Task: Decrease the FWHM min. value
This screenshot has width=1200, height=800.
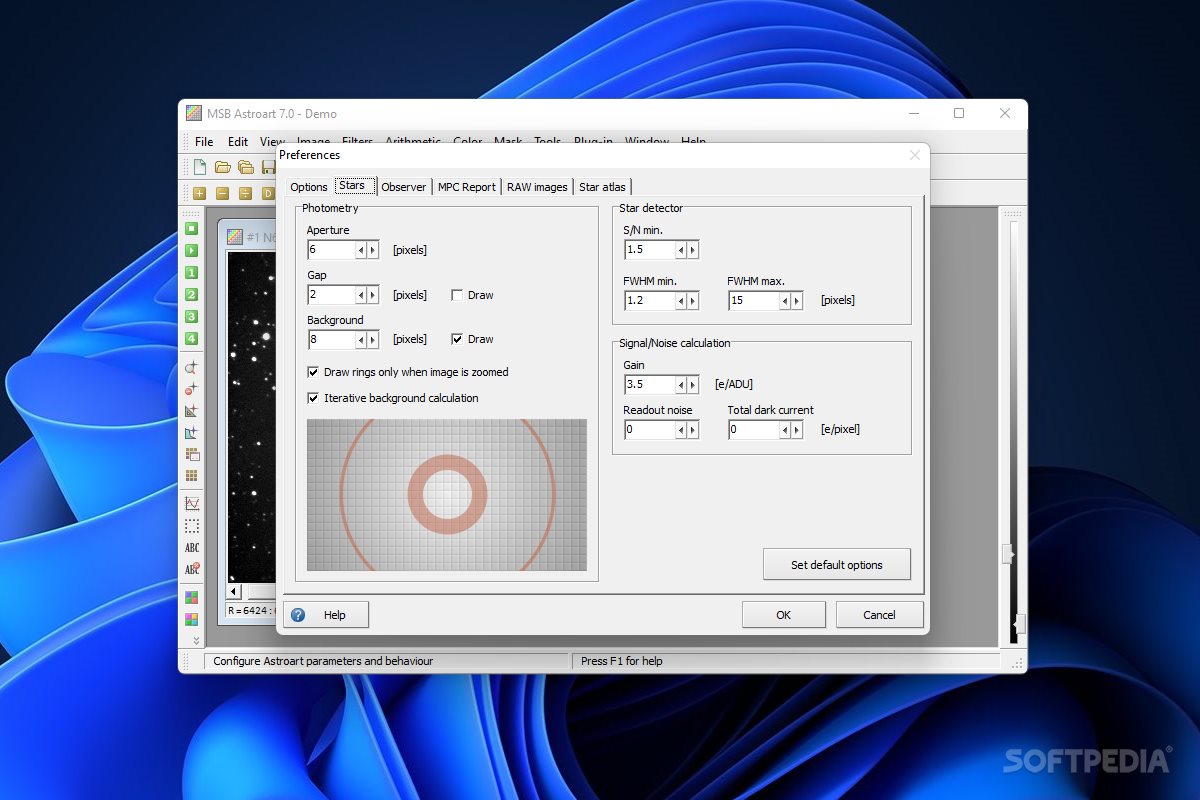Action: pyautogui.click(x=681, y=300)
